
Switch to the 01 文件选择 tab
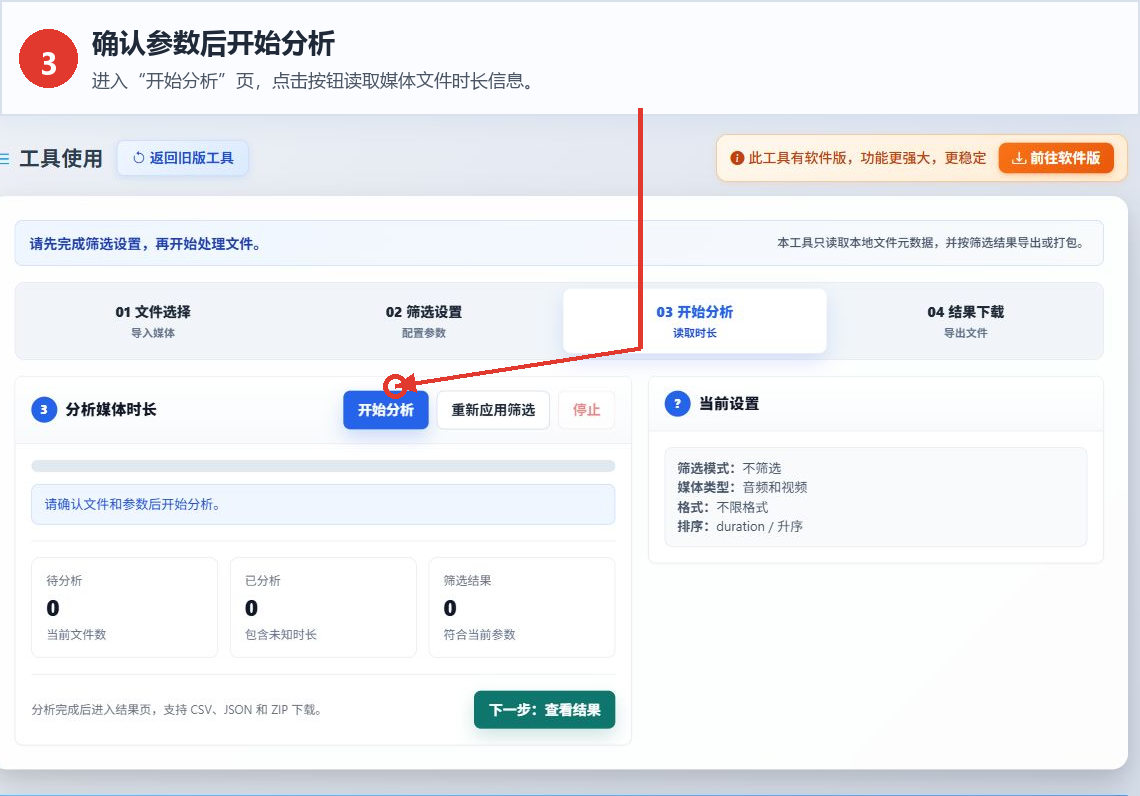pos(153,321)
